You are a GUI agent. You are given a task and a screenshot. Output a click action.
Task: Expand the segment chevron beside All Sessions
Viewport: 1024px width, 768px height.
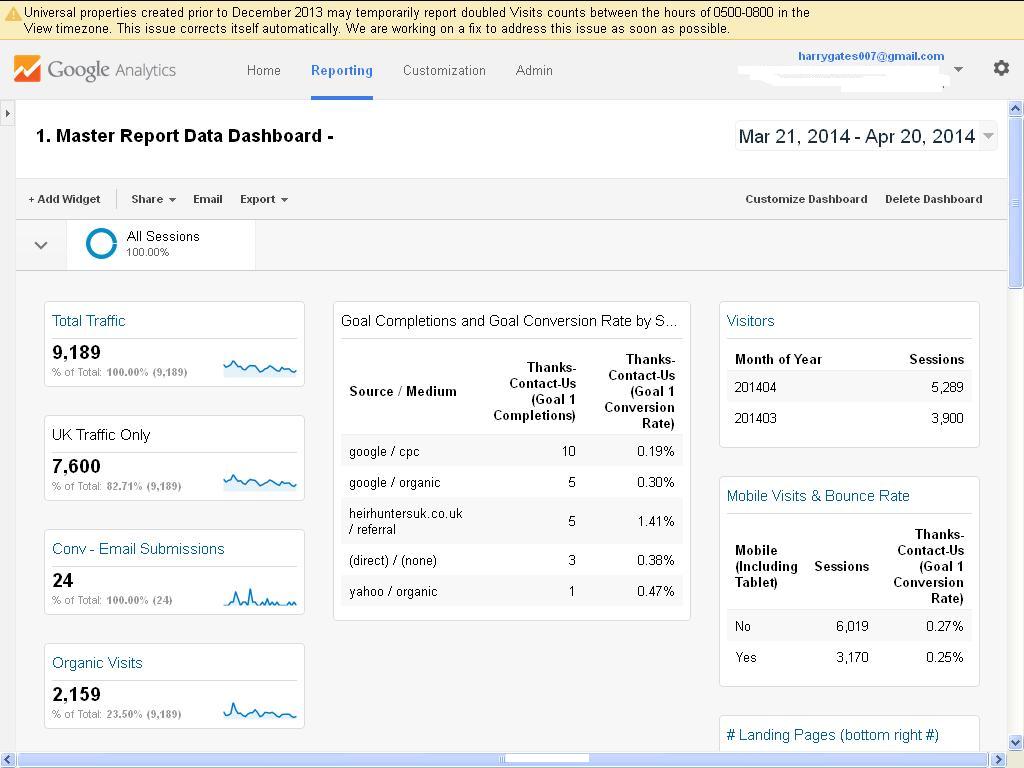coord(41,245)
